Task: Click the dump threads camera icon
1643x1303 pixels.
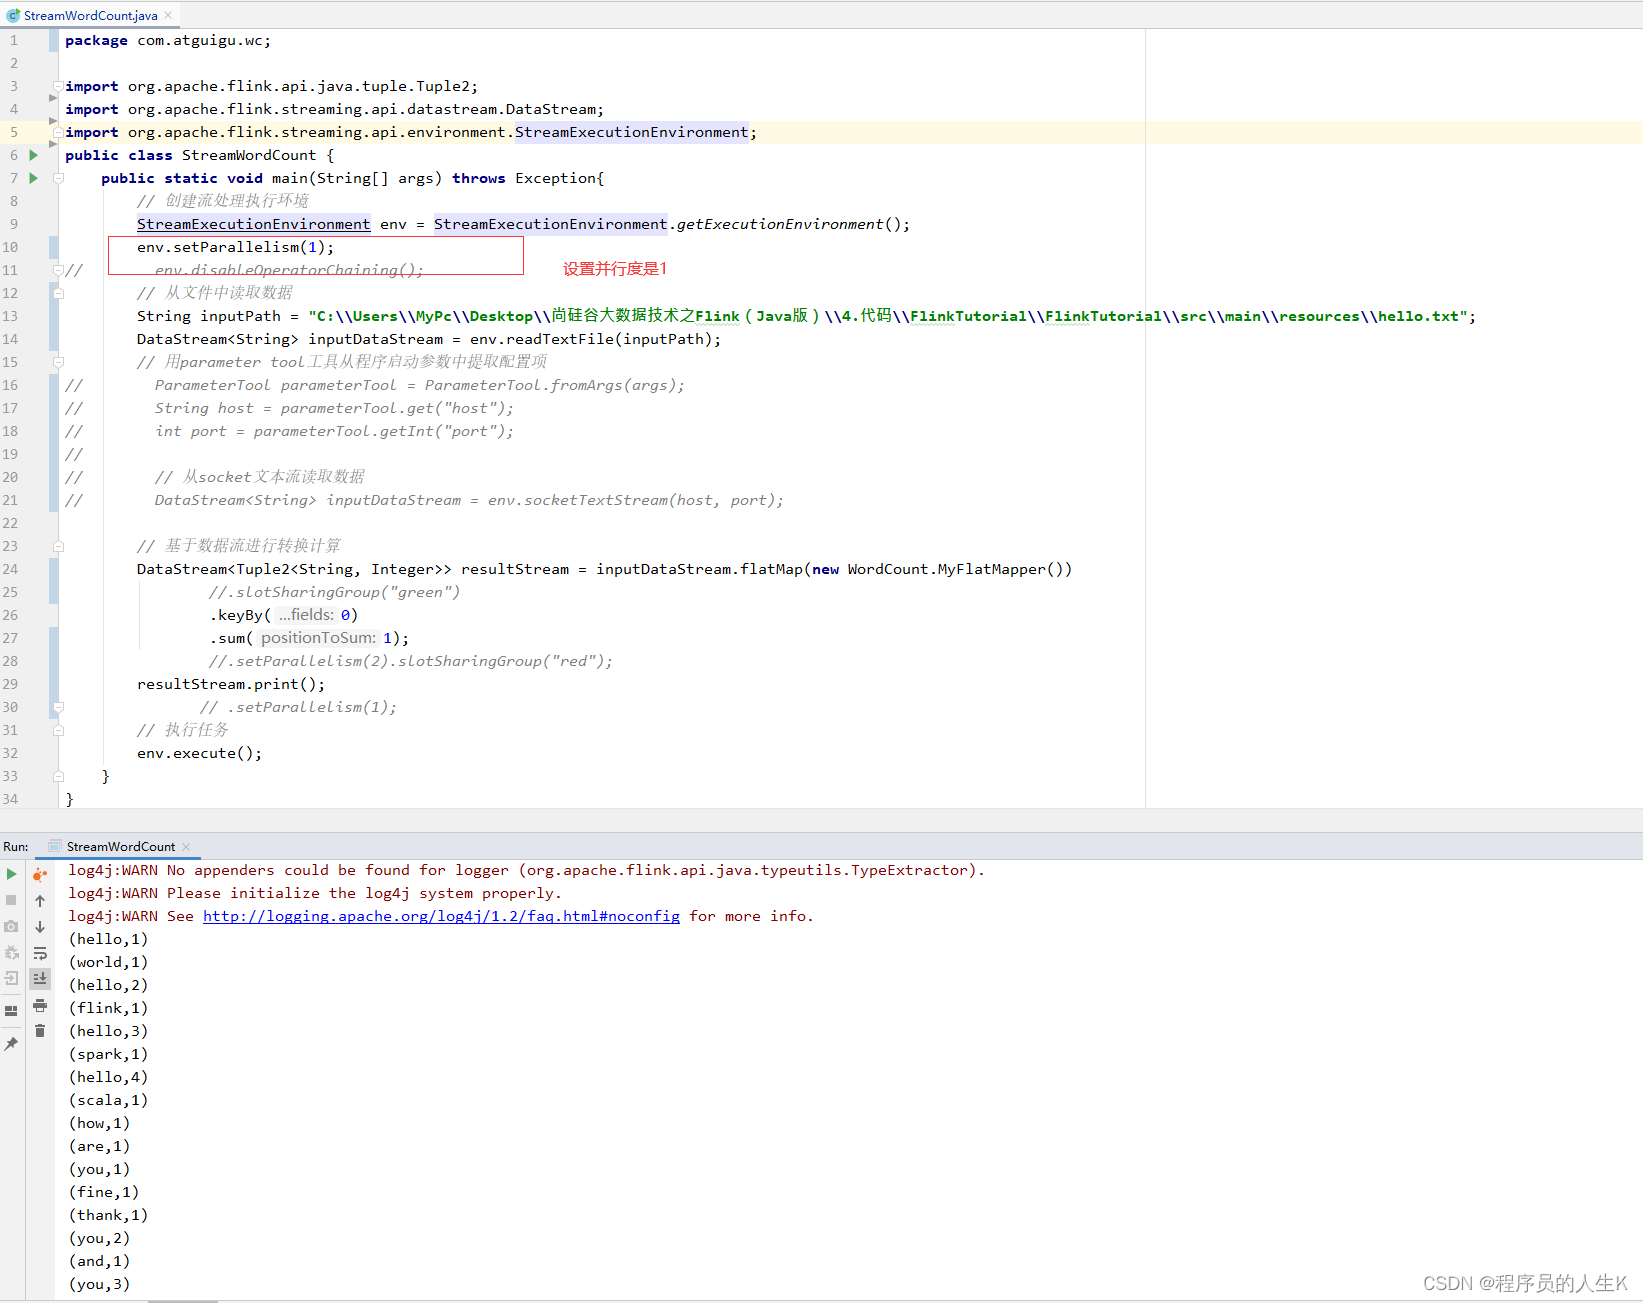Action: pyautogui.click(x=11, y=926)
